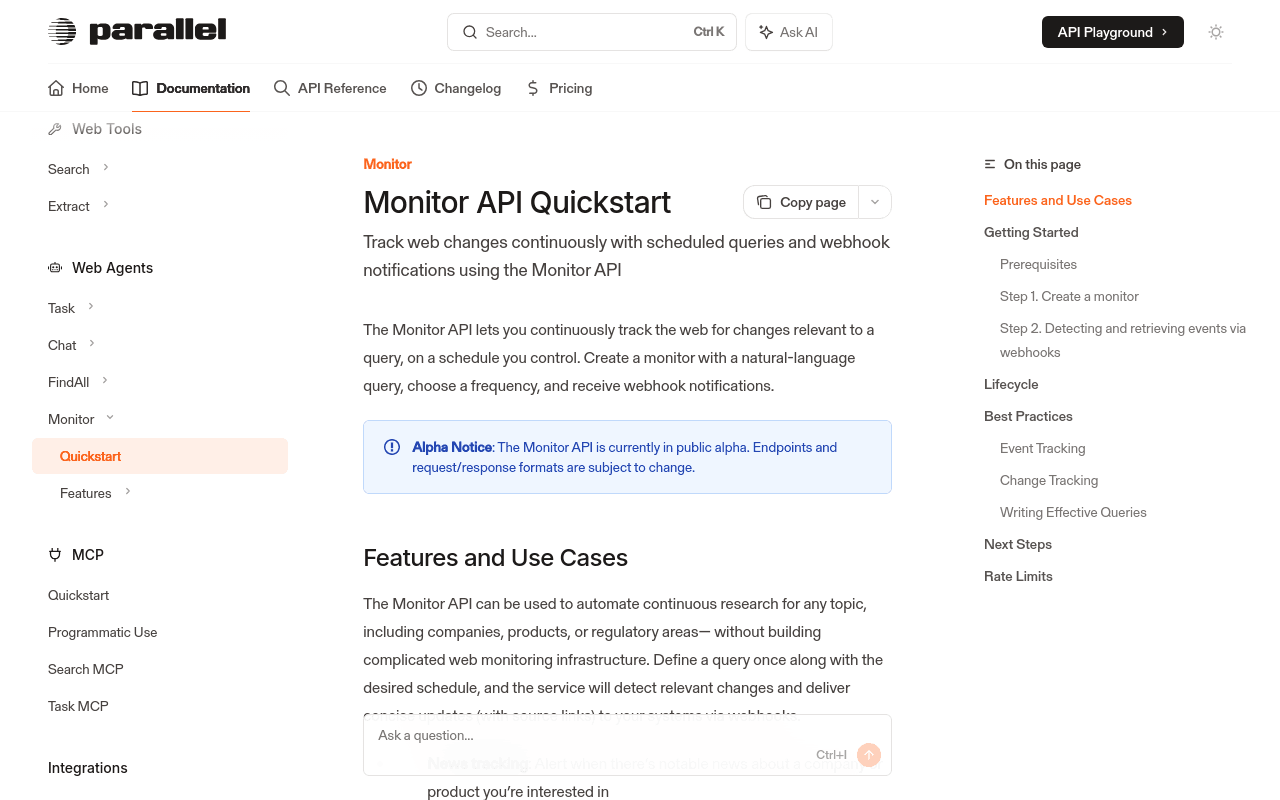
Task: Select Quickstart under Monitor in sidebar
Action: [x=160, y=456]
